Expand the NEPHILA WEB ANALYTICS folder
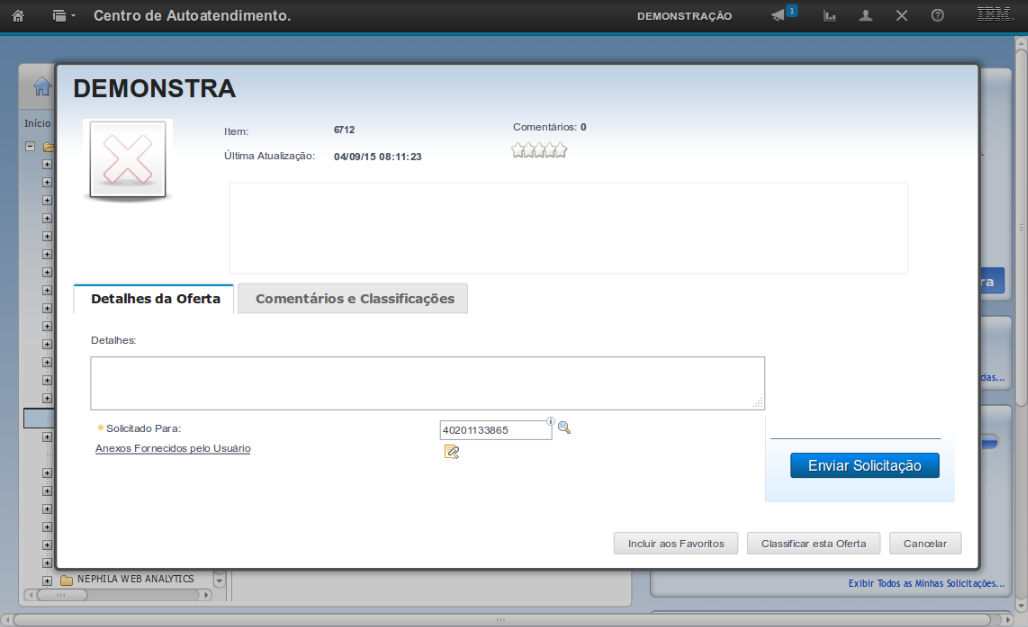This screenshot has height=627, width=1028. tap(47, 580)
